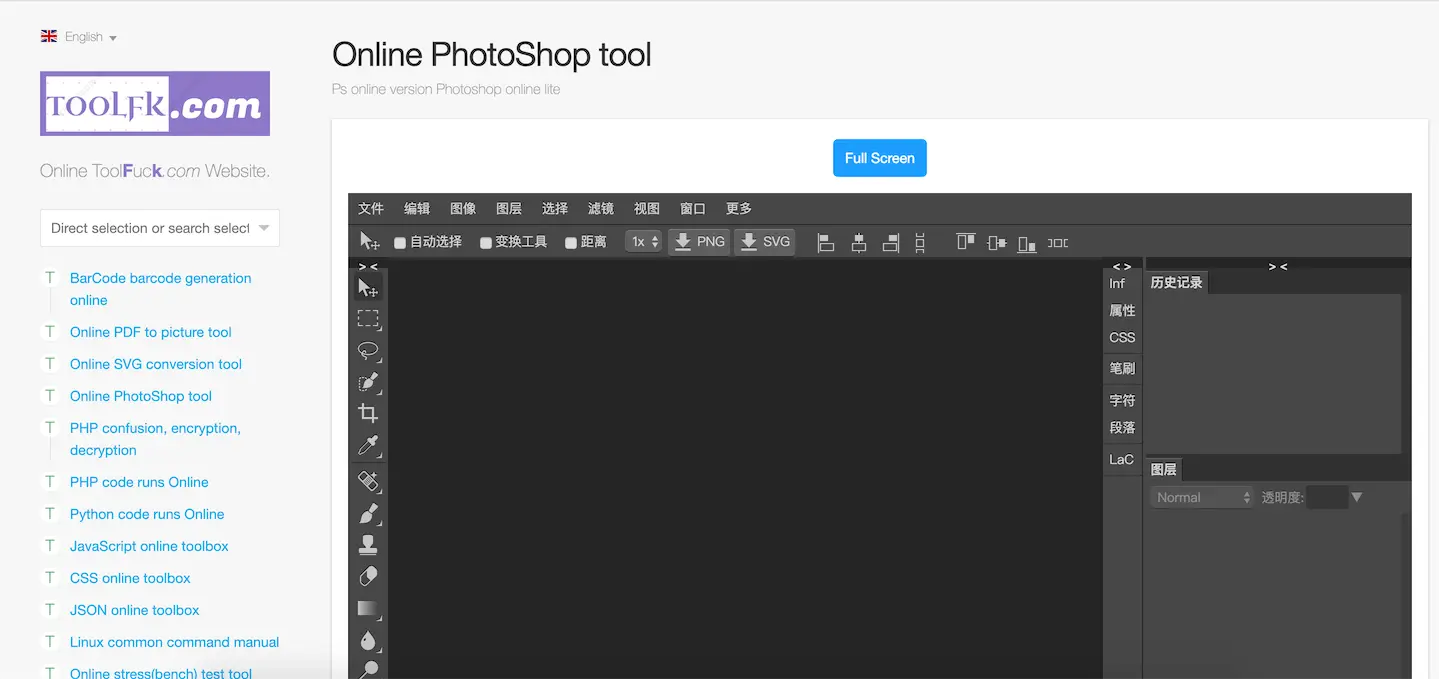Select the Crop tool
Viewport: 1439px width, 679px height.
click(x=369, y=412)
